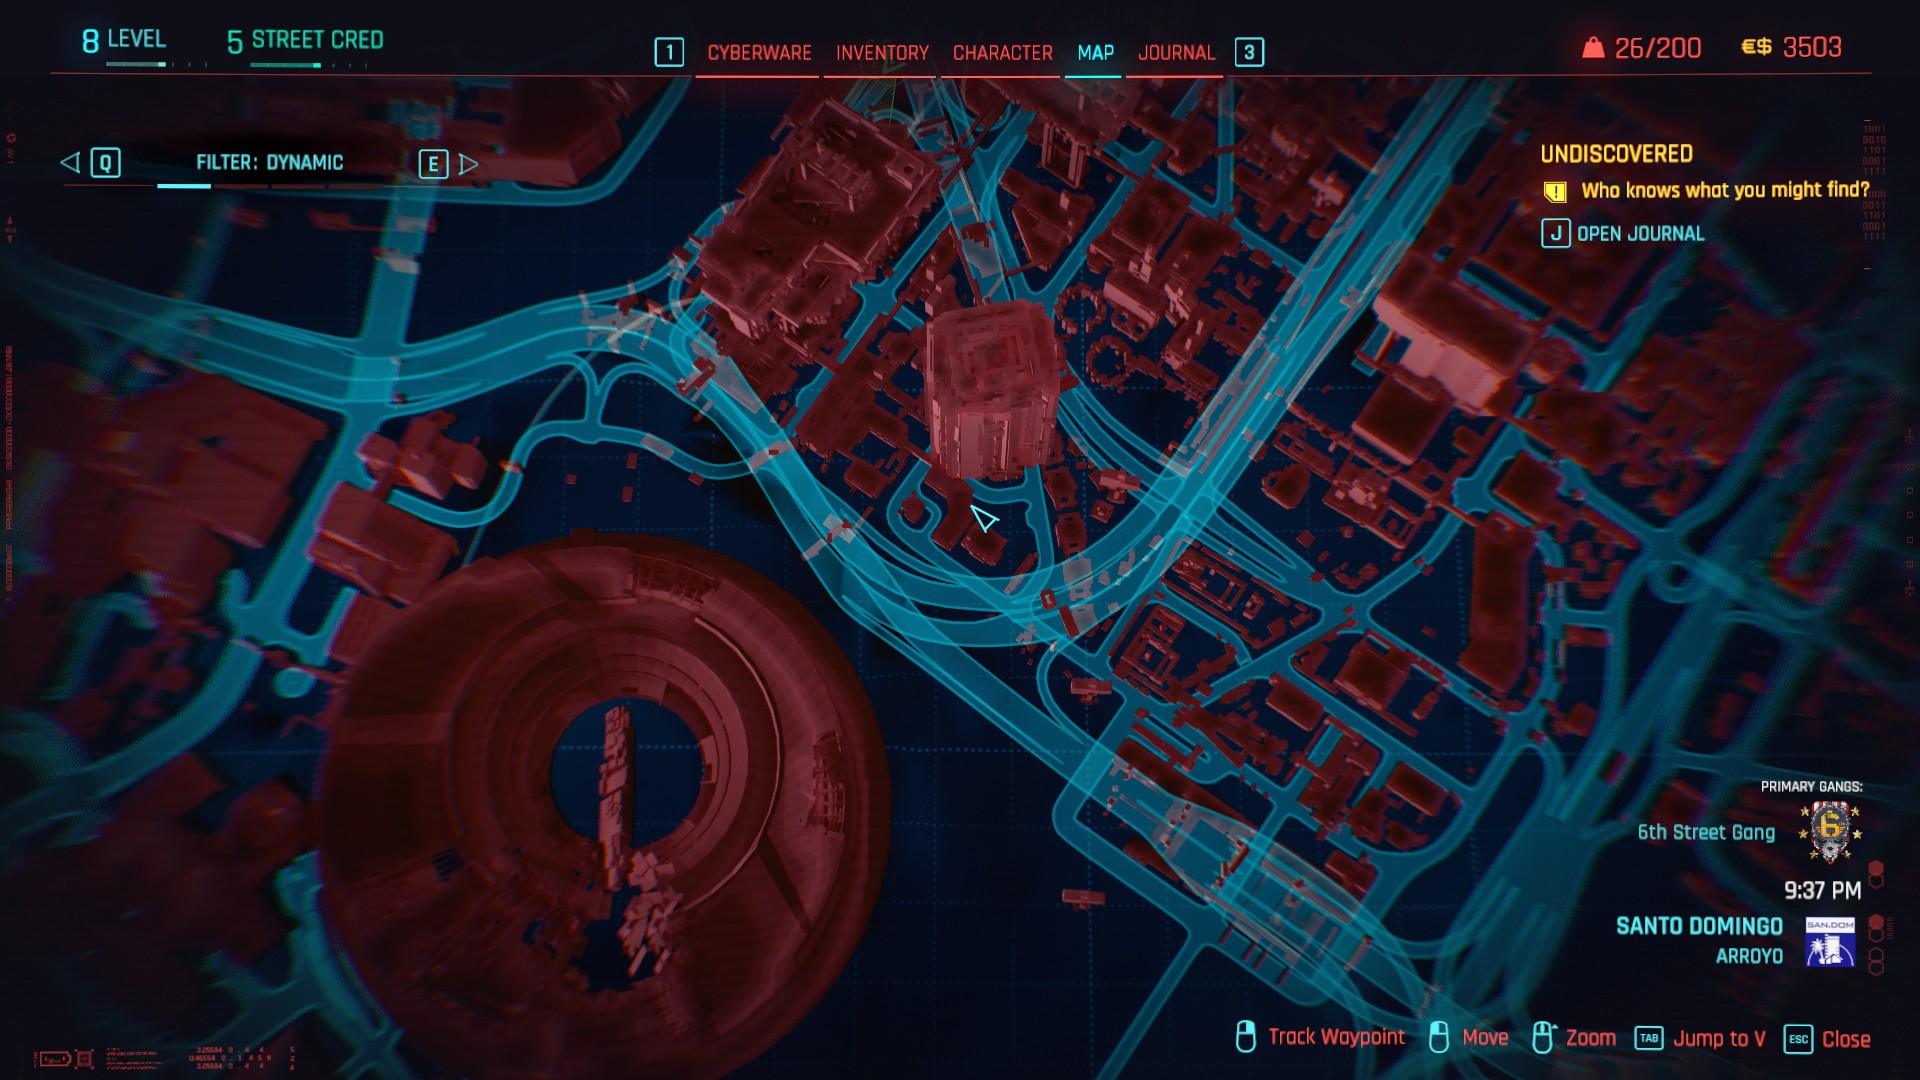Viewport: 1920px width, 1080px height.
Task: Click the 8 Level indicator
Action: pyautogui.click(x=123, y=40)
